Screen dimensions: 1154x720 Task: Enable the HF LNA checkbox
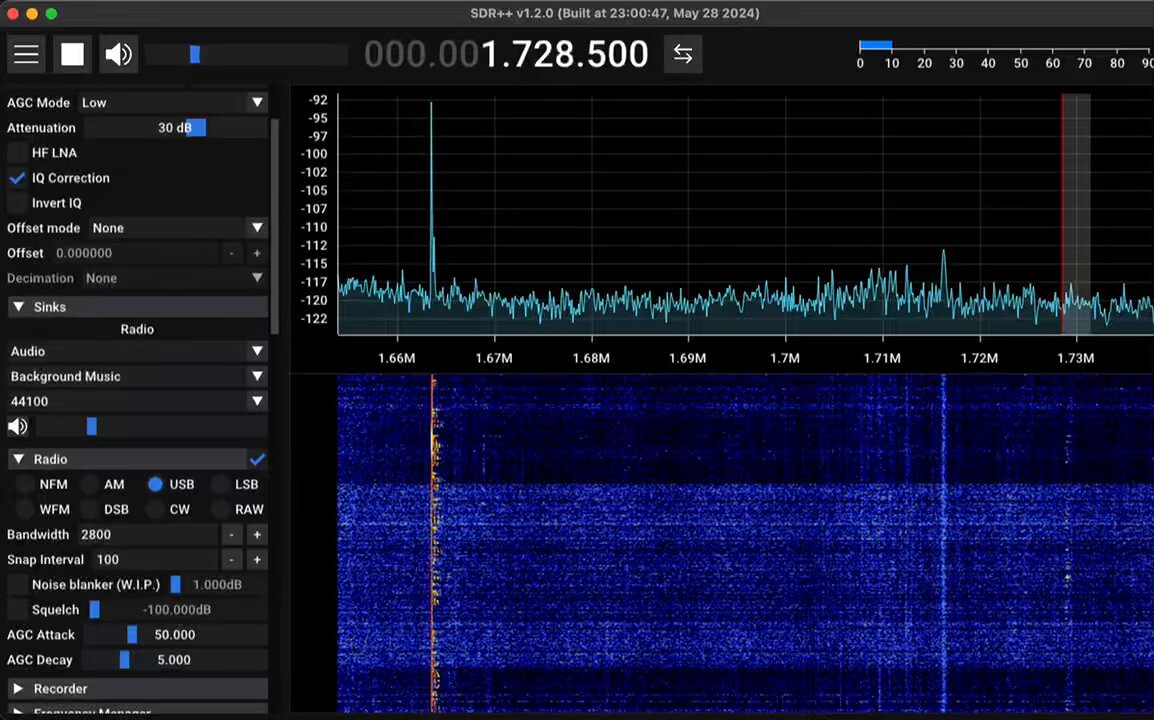pos(17,152)
